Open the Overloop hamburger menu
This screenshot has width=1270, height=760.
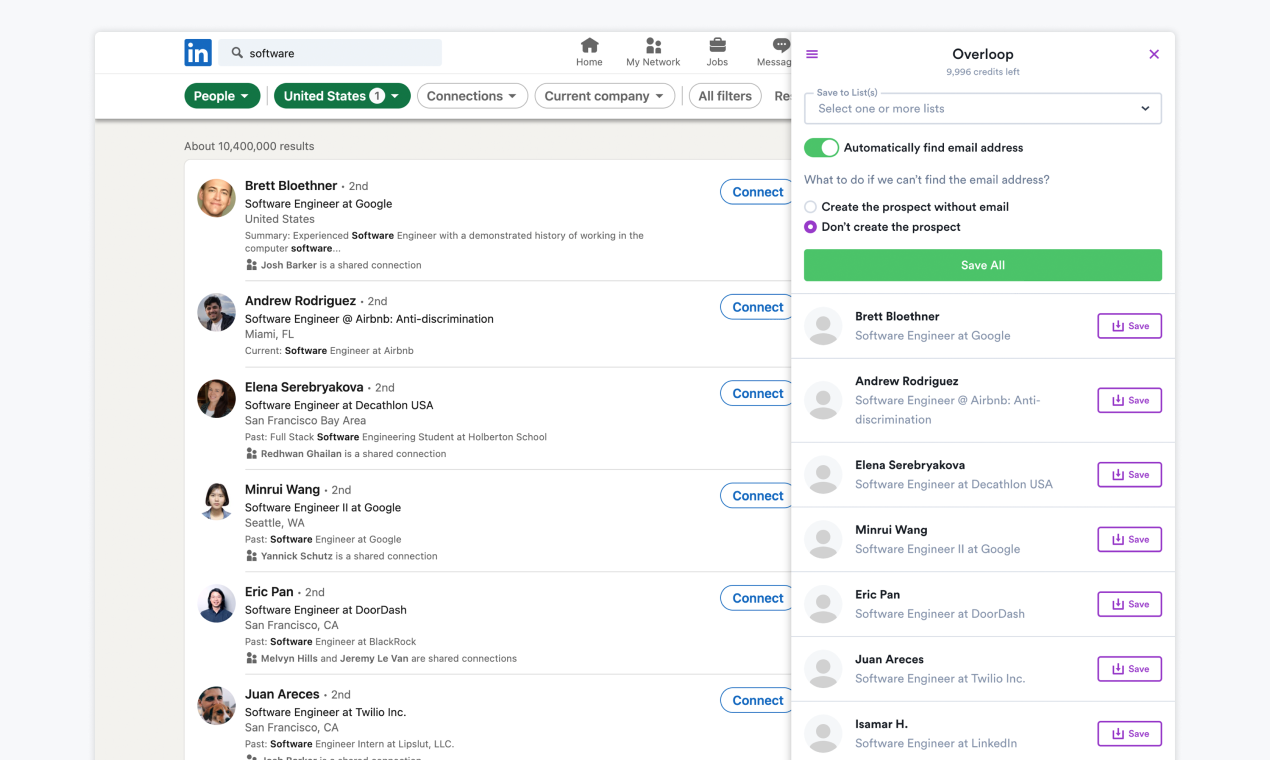point(811,54)
